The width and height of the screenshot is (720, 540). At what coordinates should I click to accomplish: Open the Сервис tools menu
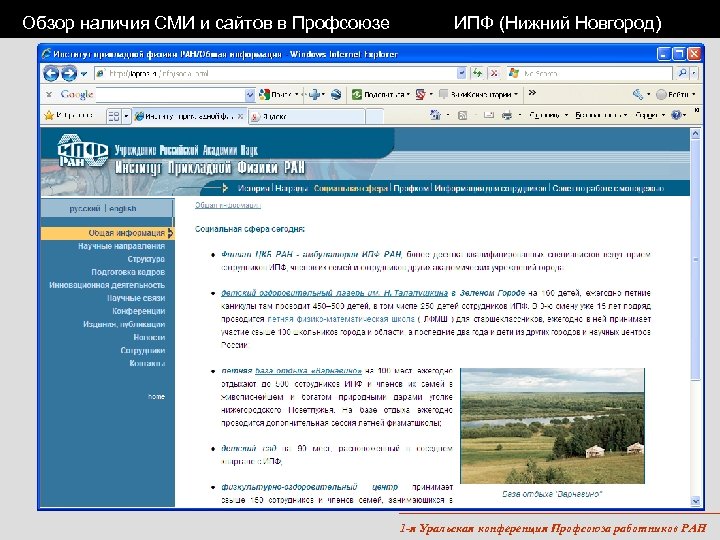[x=650, y=115]
